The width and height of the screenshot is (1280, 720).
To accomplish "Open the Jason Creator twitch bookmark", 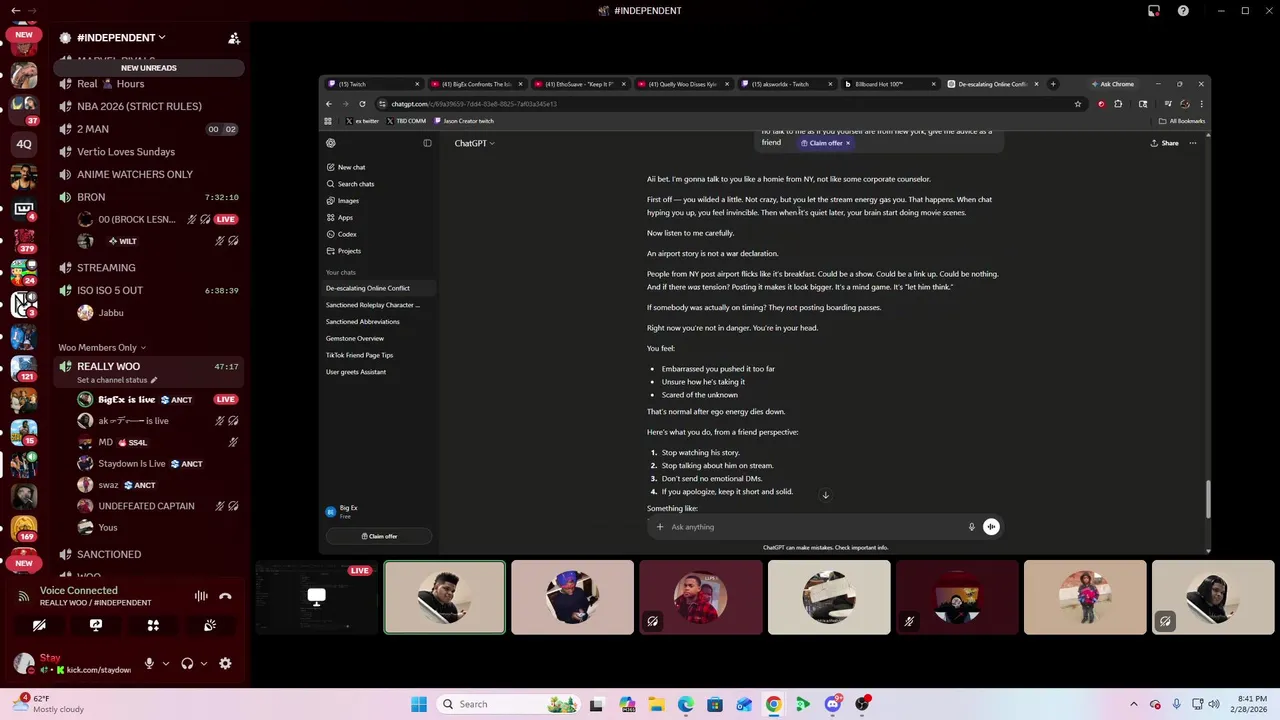I will click(464, 121).
